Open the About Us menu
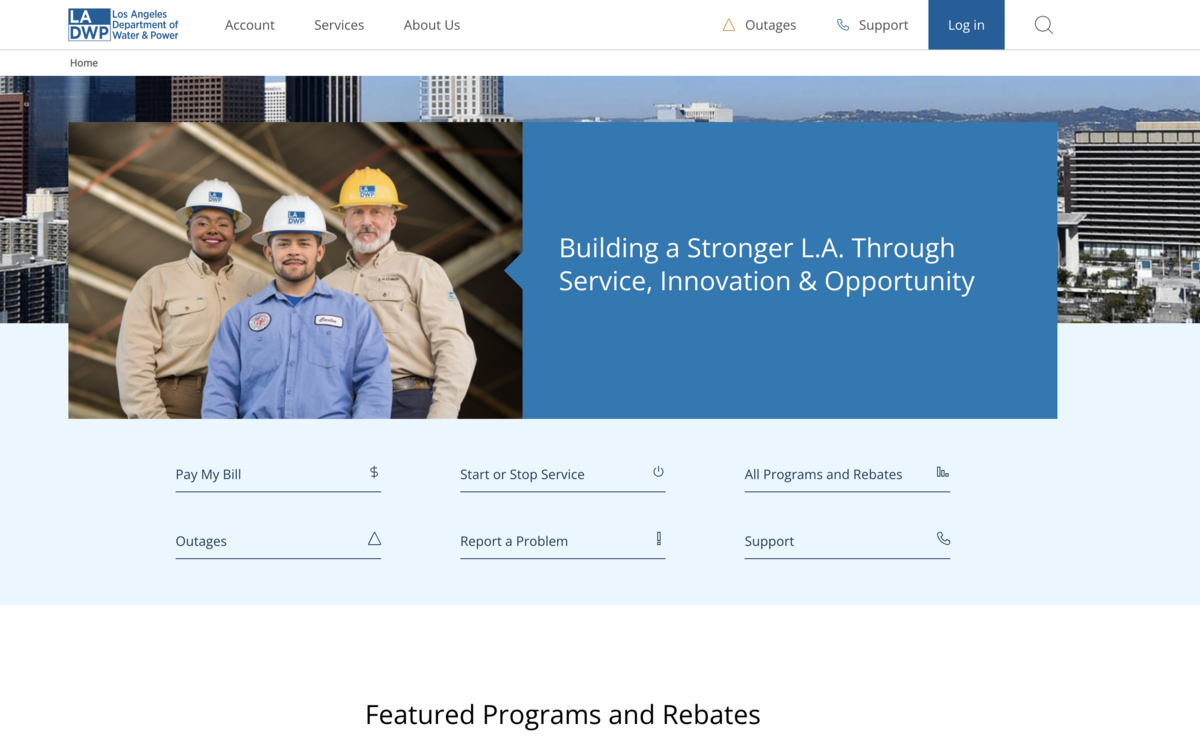The image size is (1200, 738). (x=431, y=25)
